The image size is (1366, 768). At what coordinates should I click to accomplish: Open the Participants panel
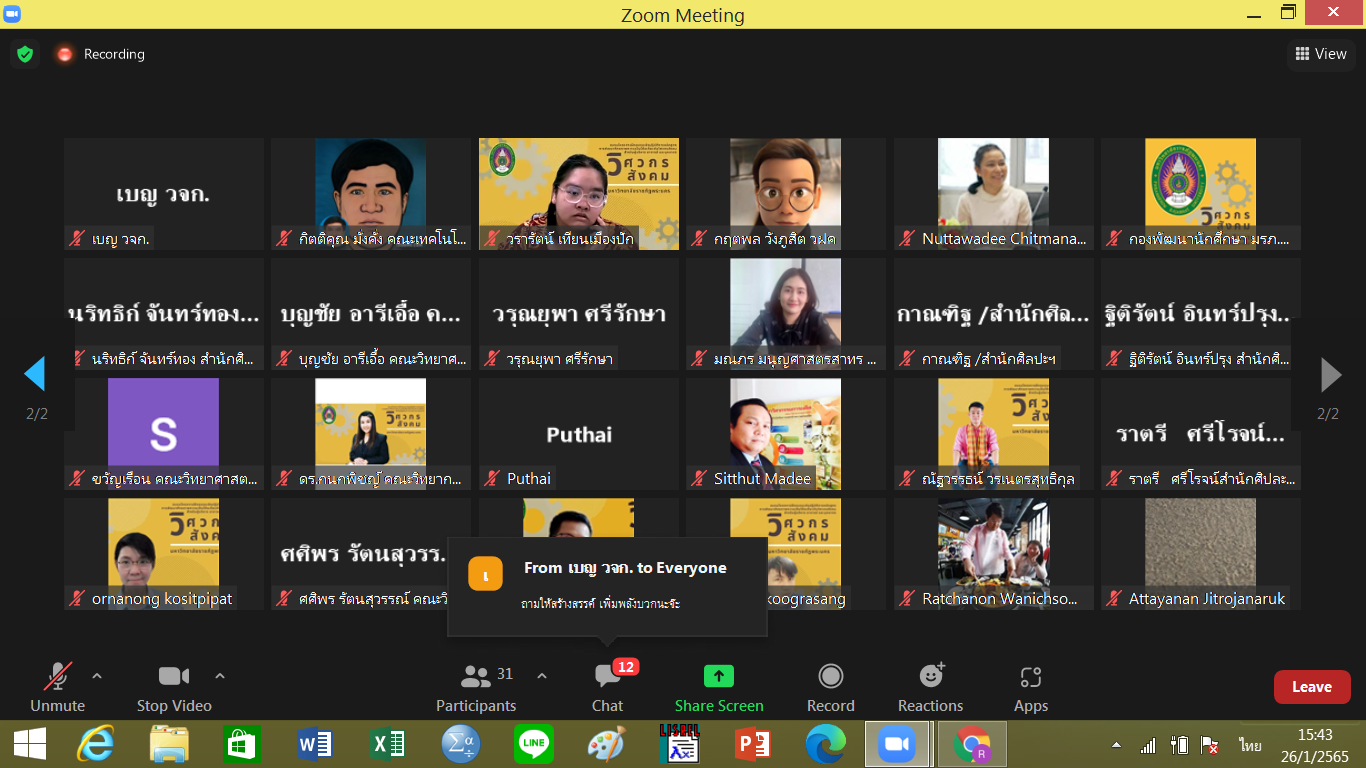coord(476,689)
